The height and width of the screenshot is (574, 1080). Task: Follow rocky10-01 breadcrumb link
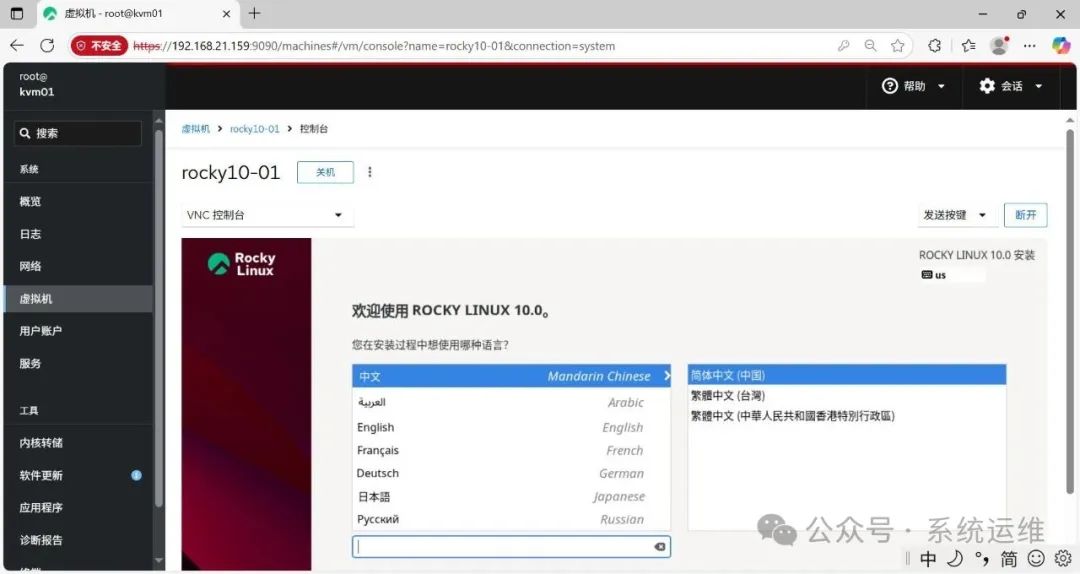click(x=254, y=129)
